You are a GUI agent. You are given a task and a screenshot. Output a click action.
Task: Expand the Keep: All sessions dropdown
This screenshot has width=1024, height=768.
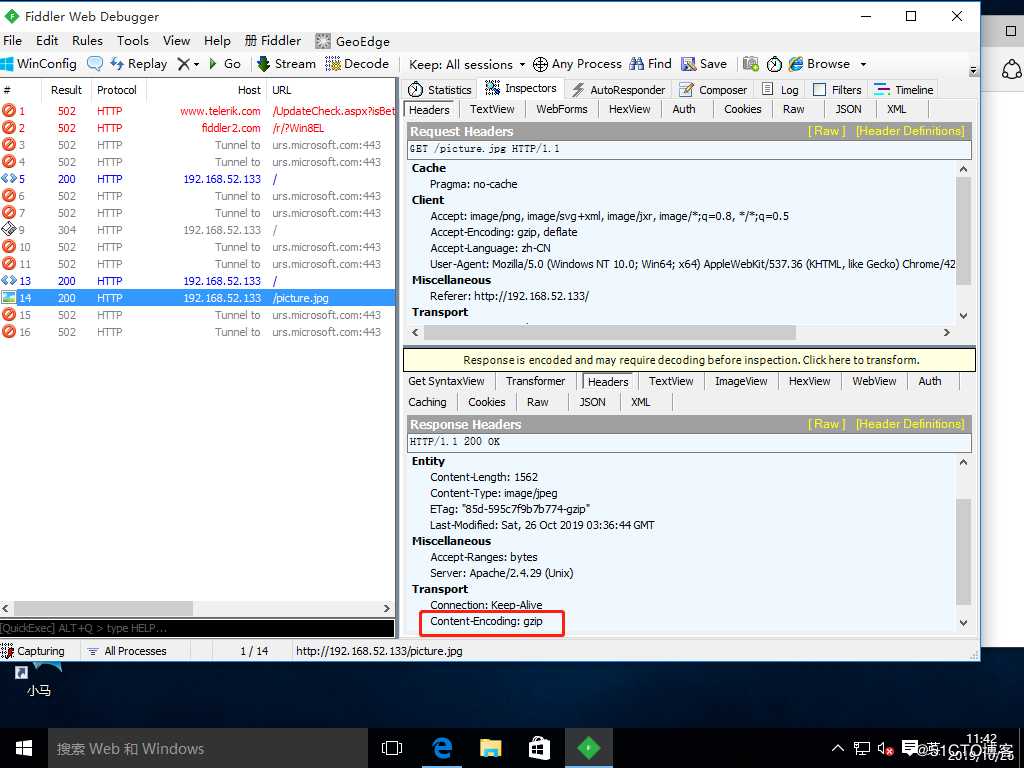(x=522, y=65)
